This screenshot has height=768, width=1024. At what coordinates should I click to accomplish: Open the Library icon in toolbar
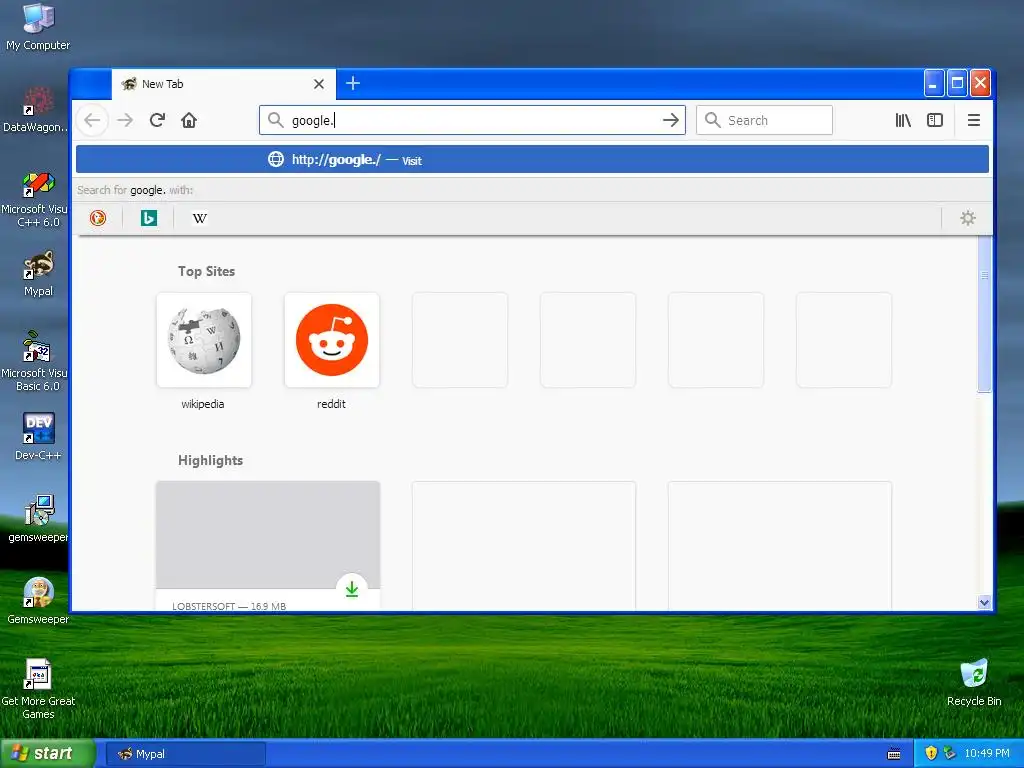[x=903, y=120]
